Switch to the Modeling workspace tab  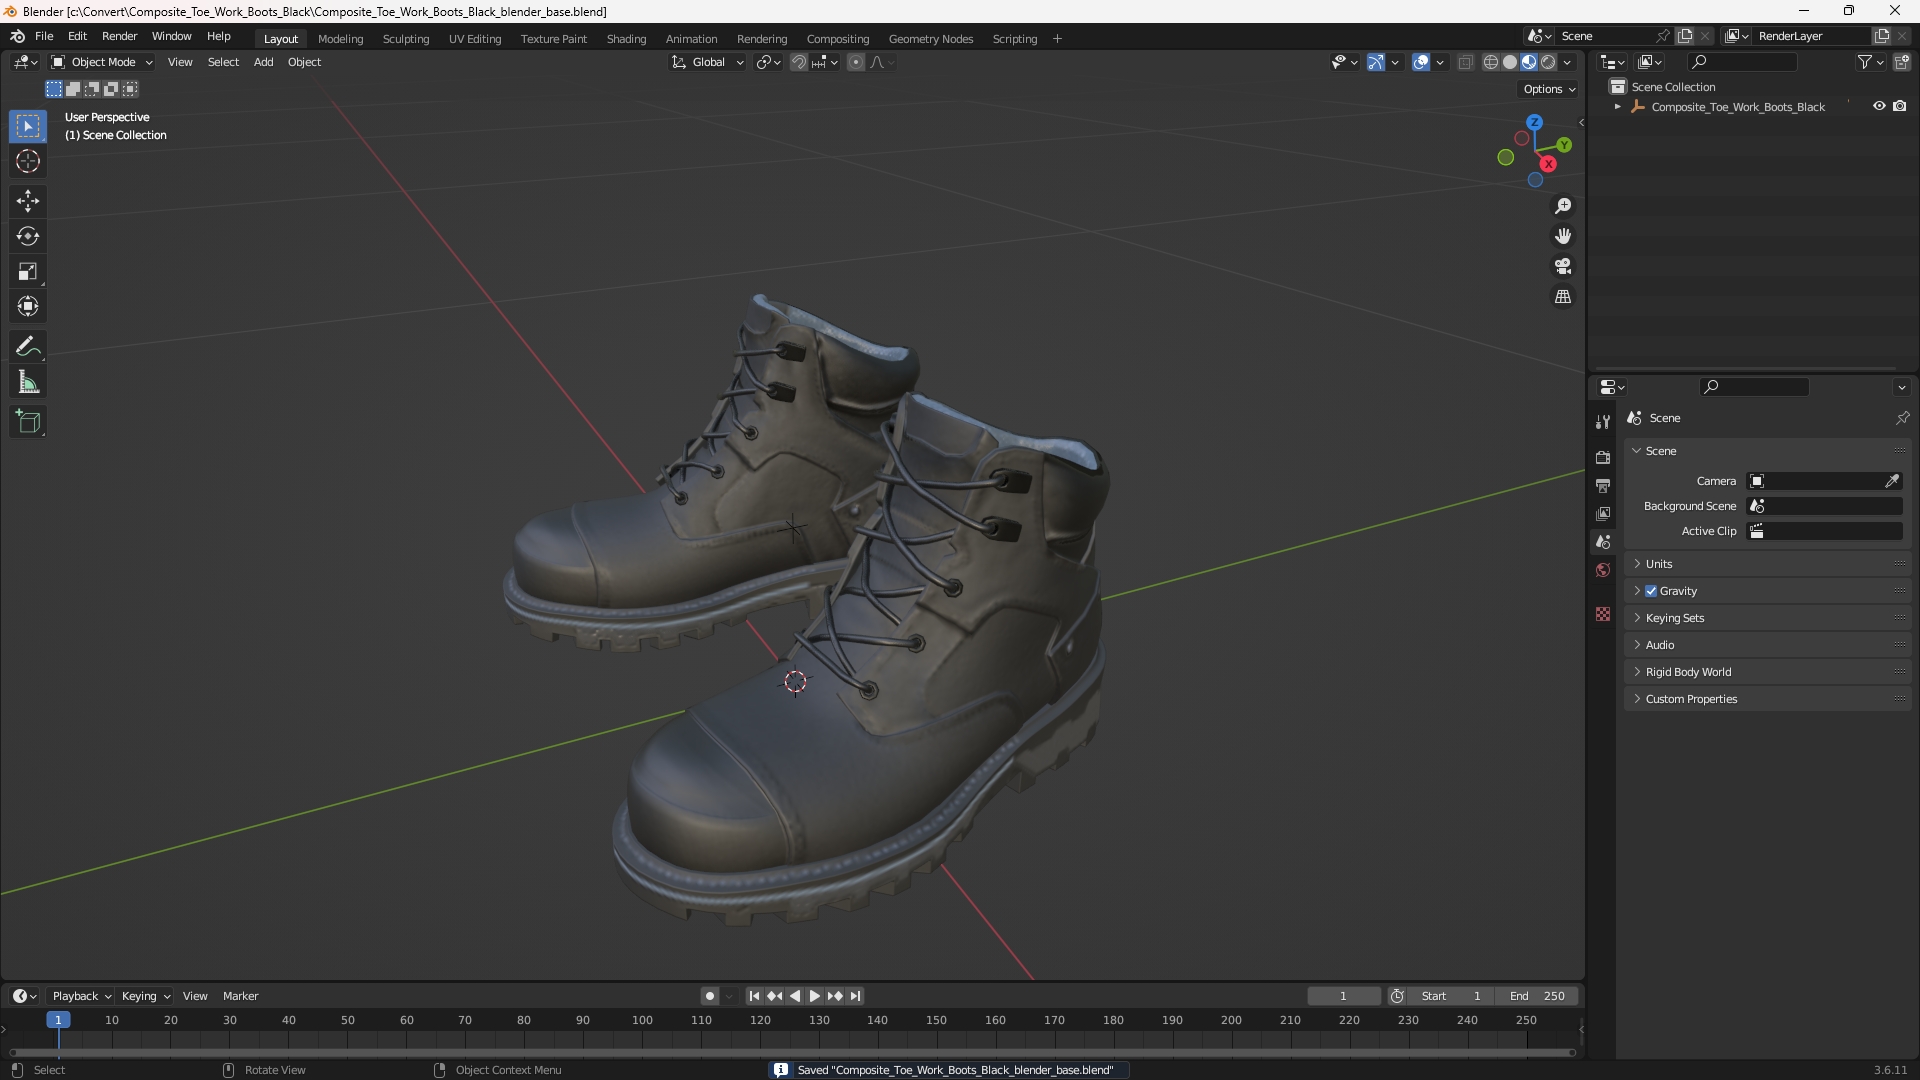click(340, 39)
